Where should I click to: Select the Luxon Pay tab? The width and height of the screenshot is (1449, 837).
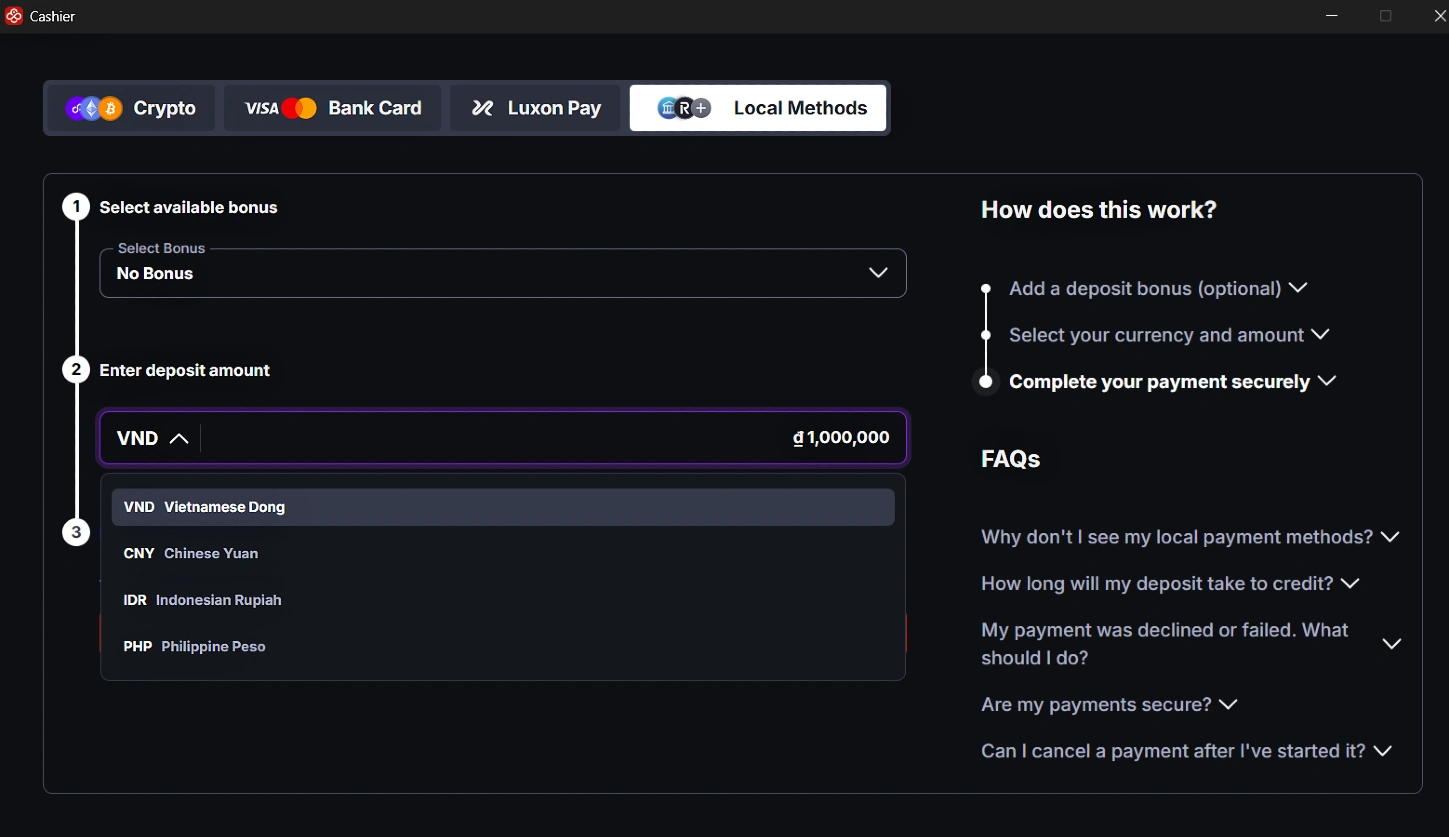click(535, 108)
